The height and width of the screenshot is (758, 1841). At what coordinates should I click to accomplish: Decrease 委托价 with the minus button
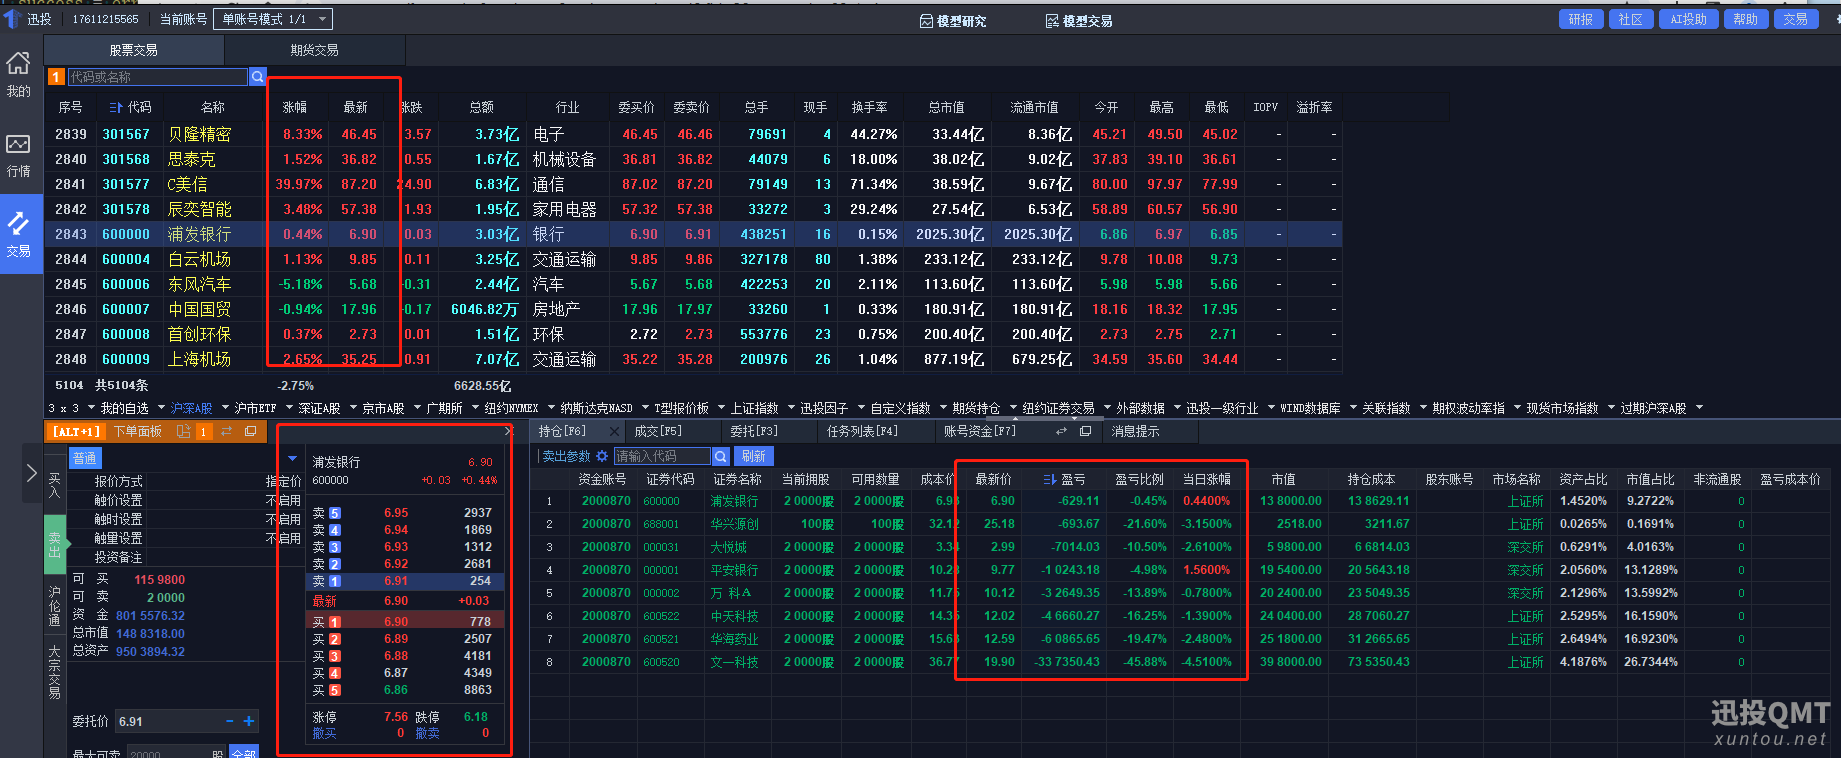click(x=230, y=721)
